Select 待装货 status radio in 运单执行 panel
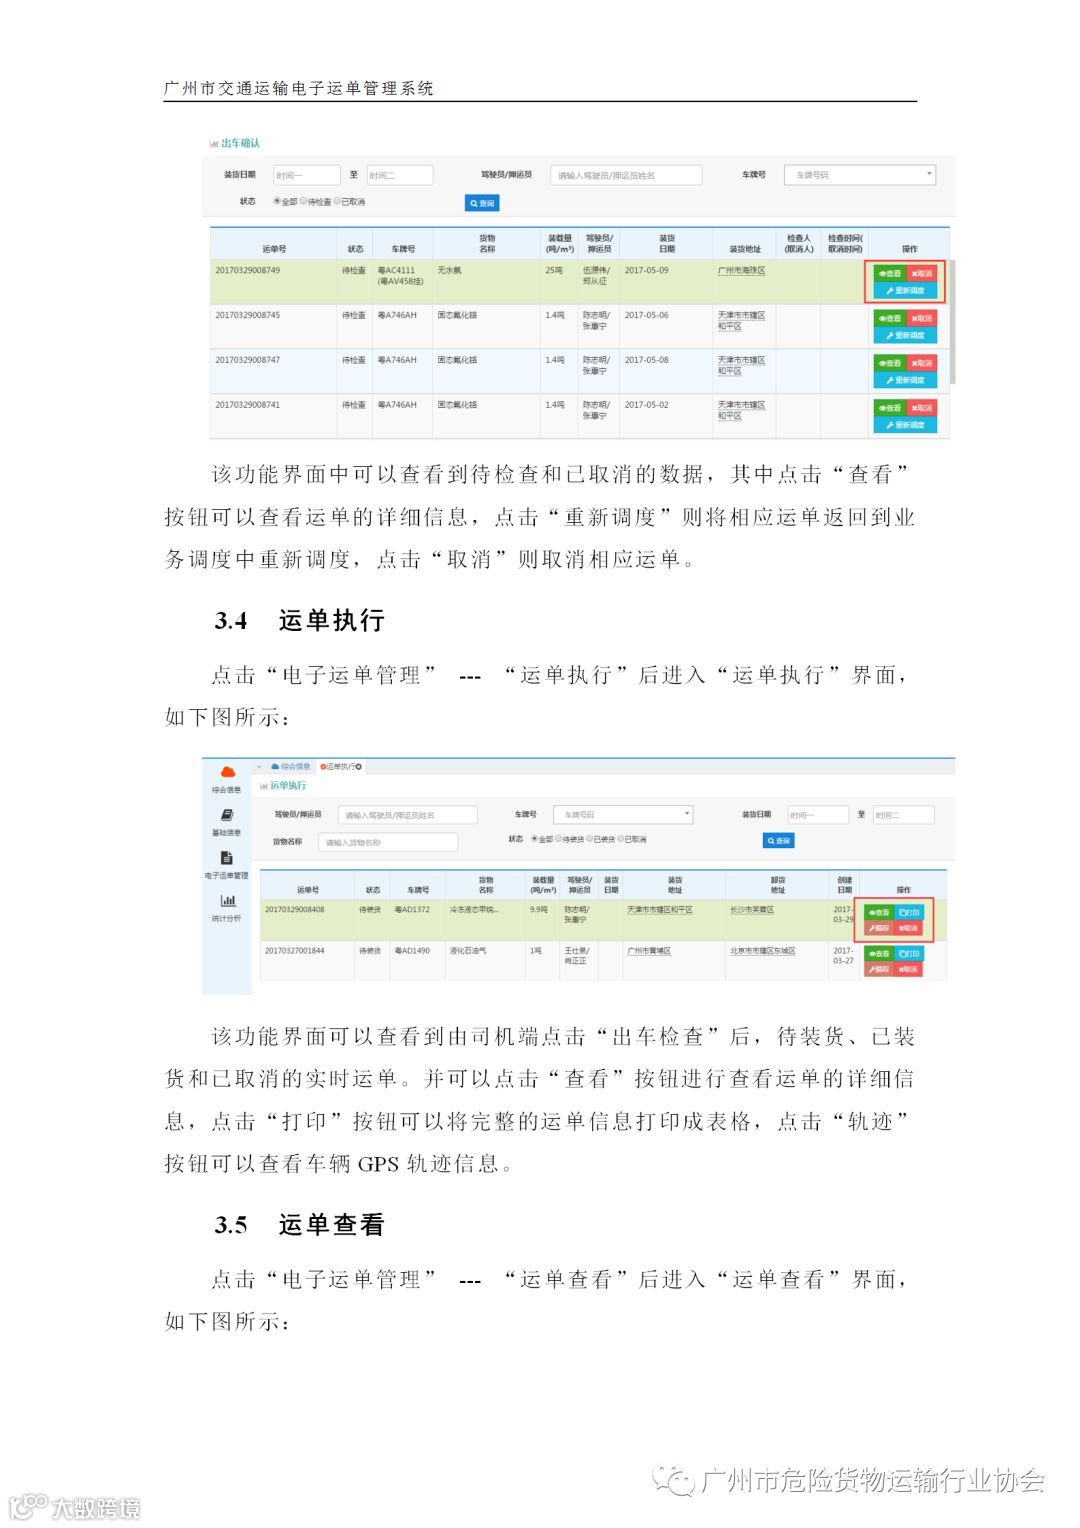Image resolution: width=1080 pixels, height=1528 pixels. (x=560, y=839)
